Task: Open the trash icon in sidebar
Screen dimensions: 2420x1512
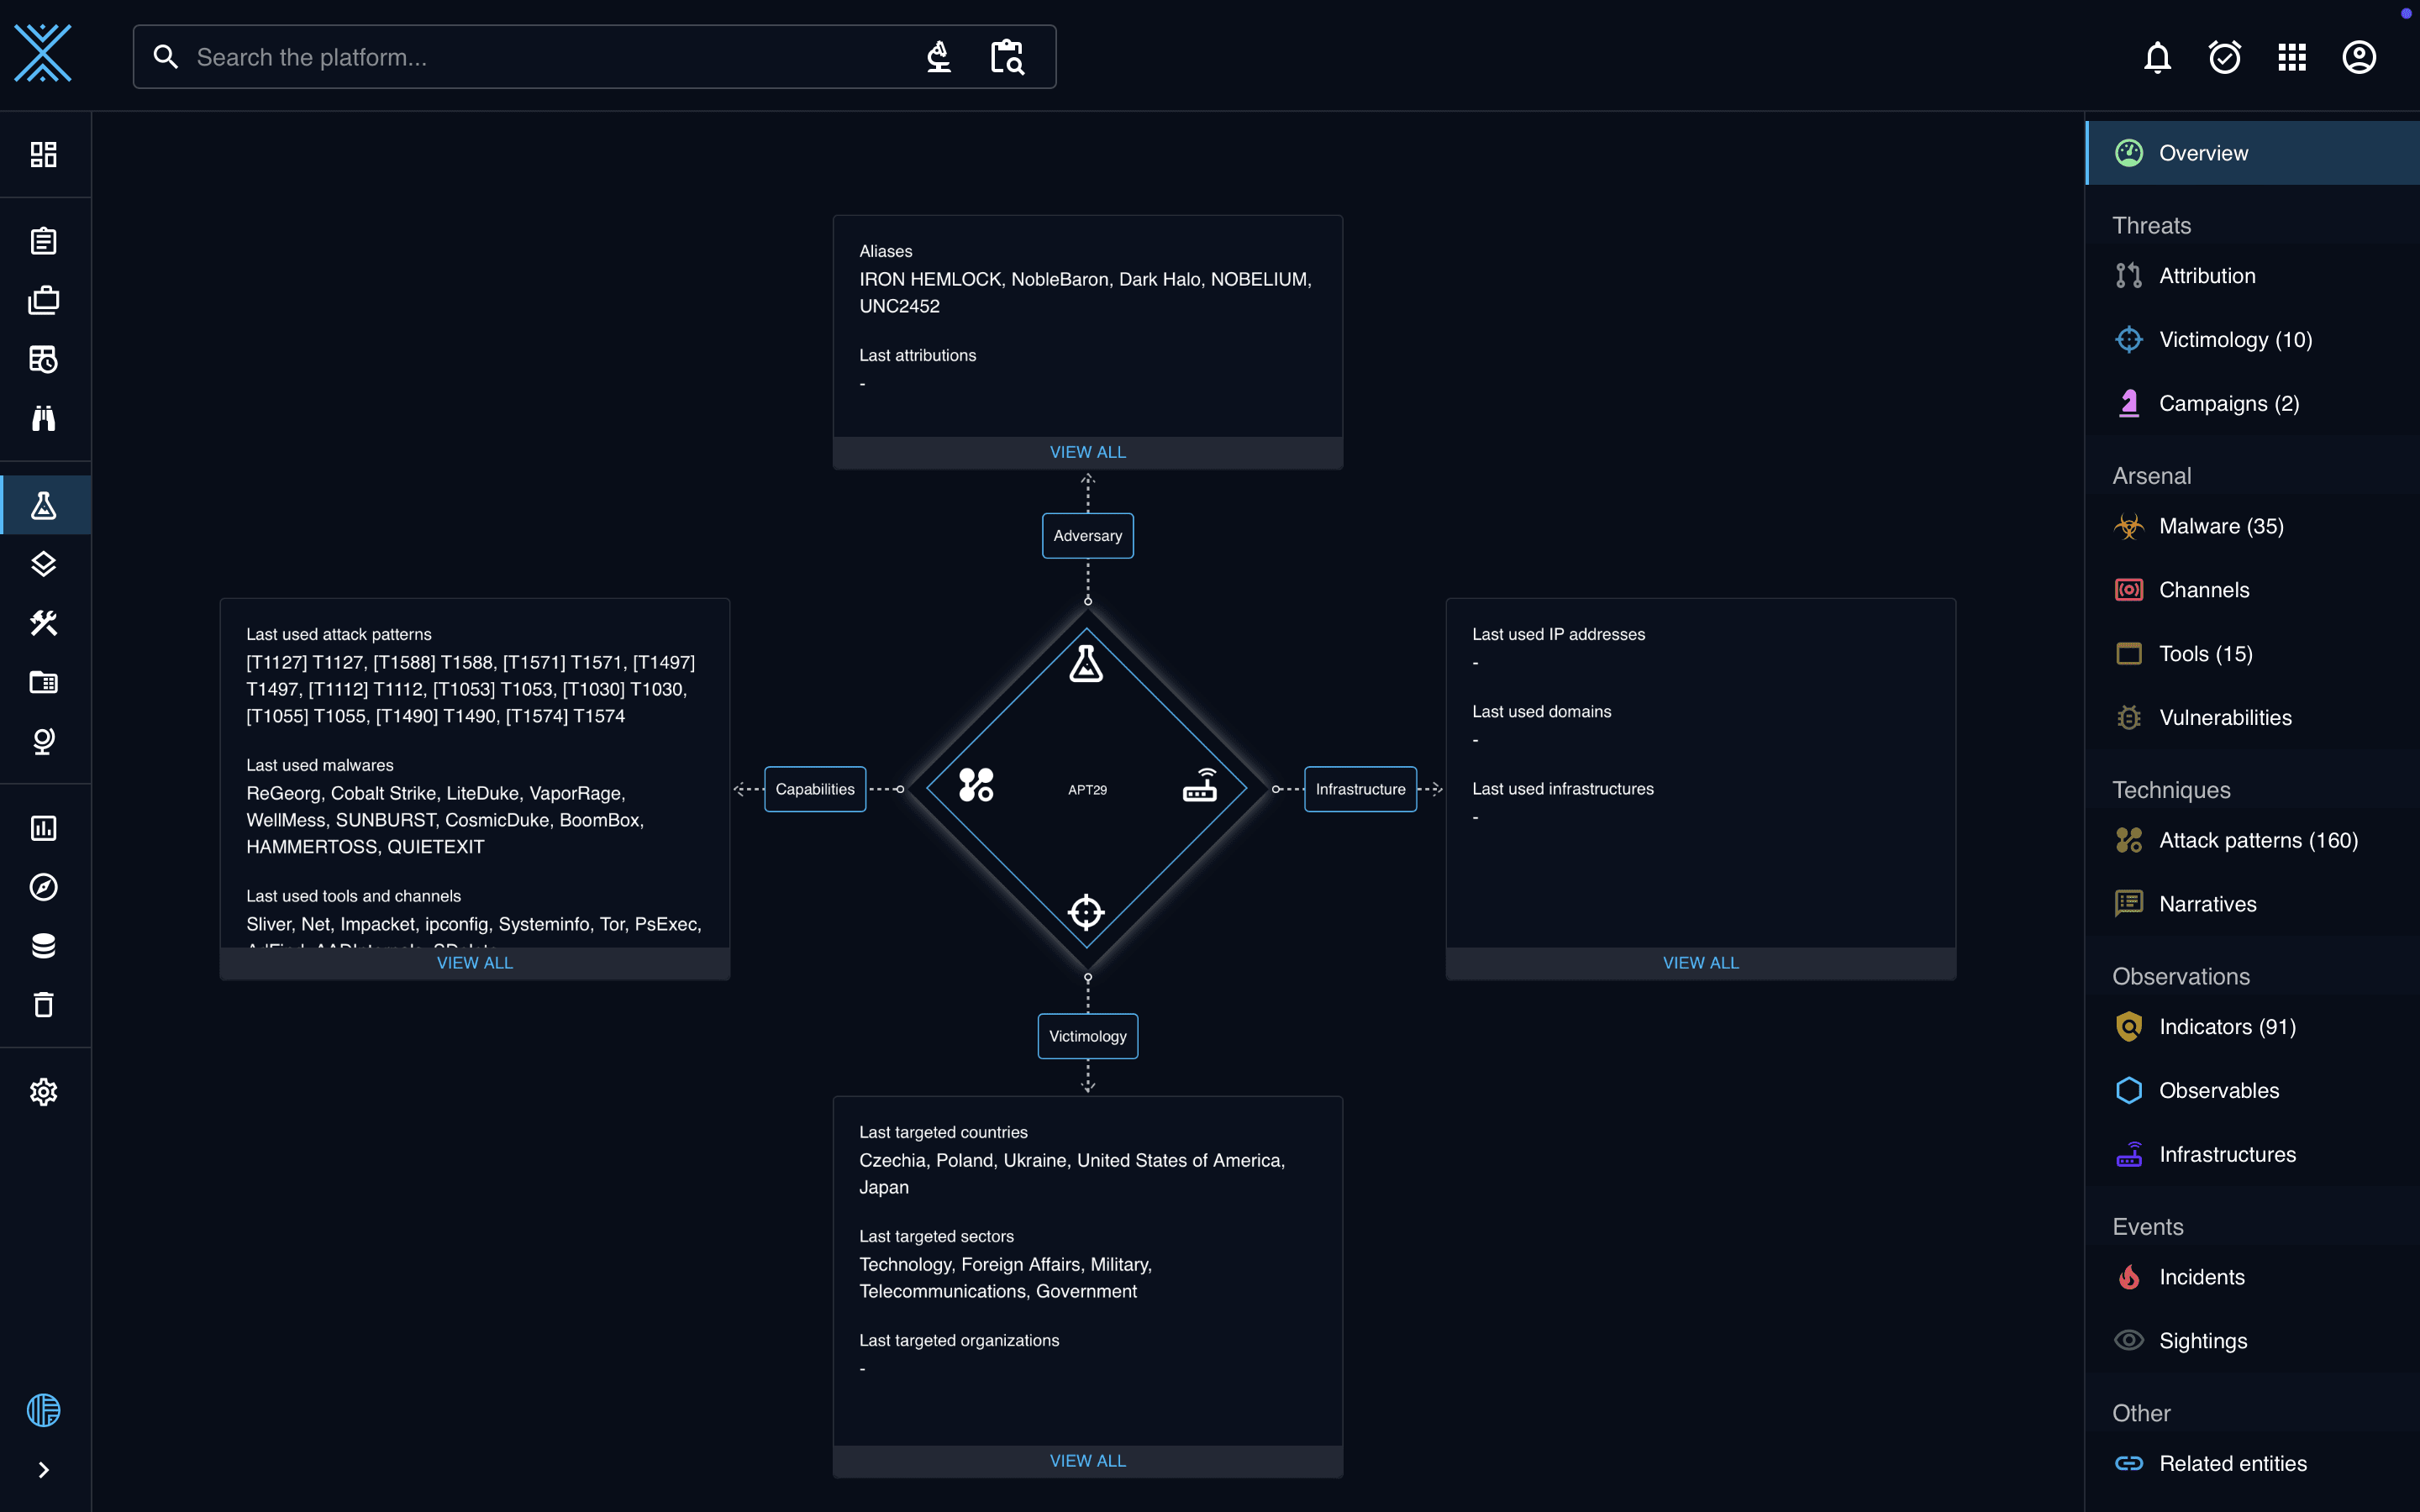Action: (x=43, y=1004)
